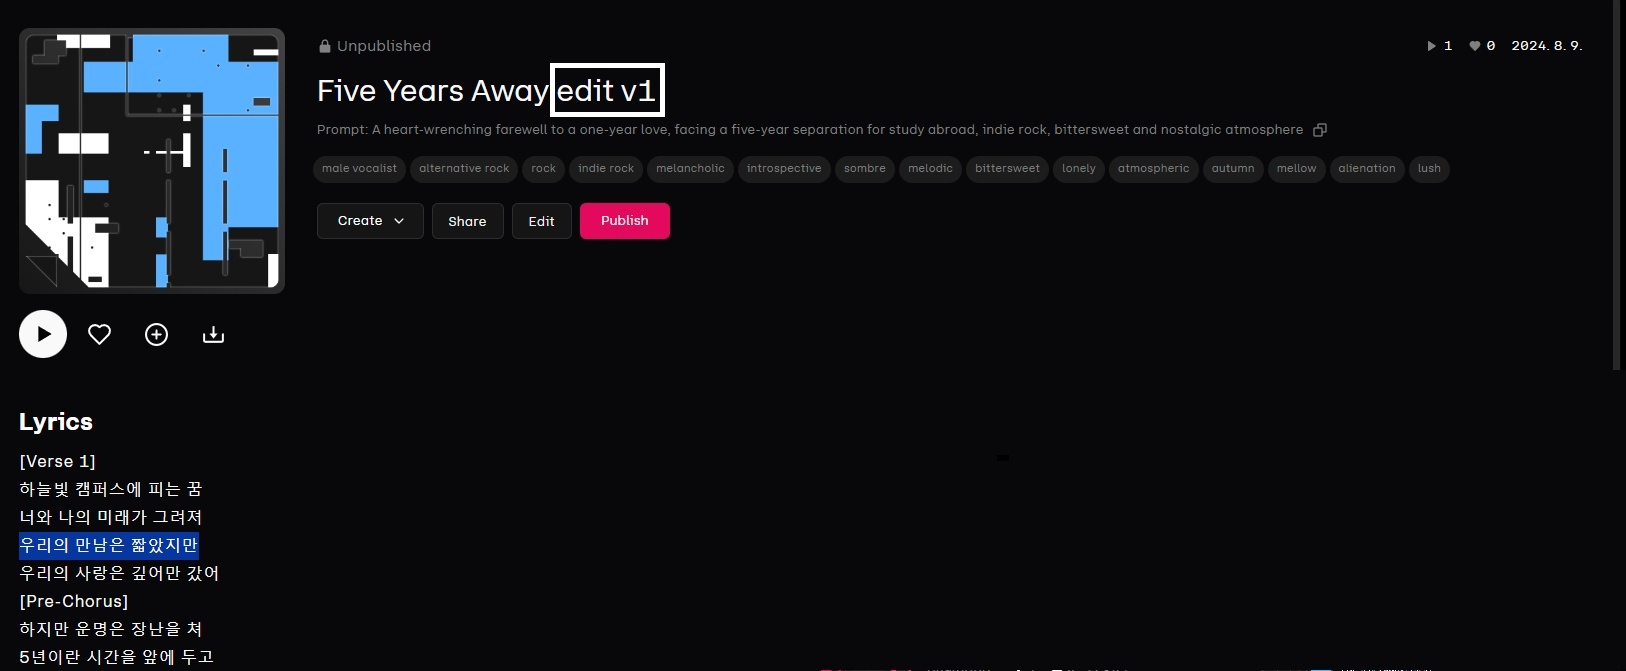Click the heart likes count icon
Image resolution: width=1626 pixels, height=671 pixels.
(x=1474, y=46)
